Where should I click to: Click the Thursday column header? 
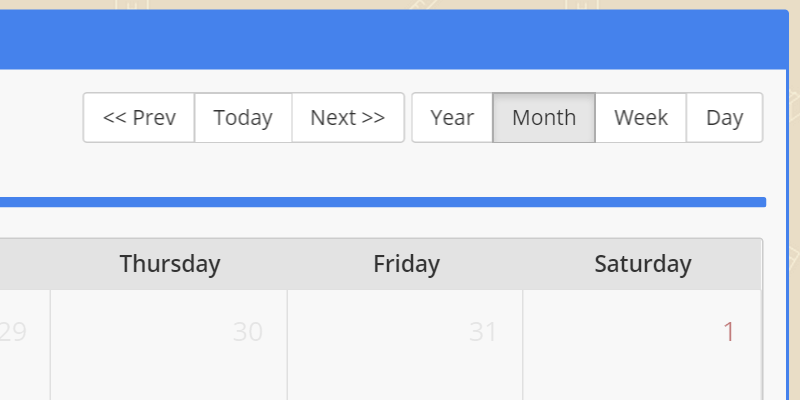pos(170,264)
